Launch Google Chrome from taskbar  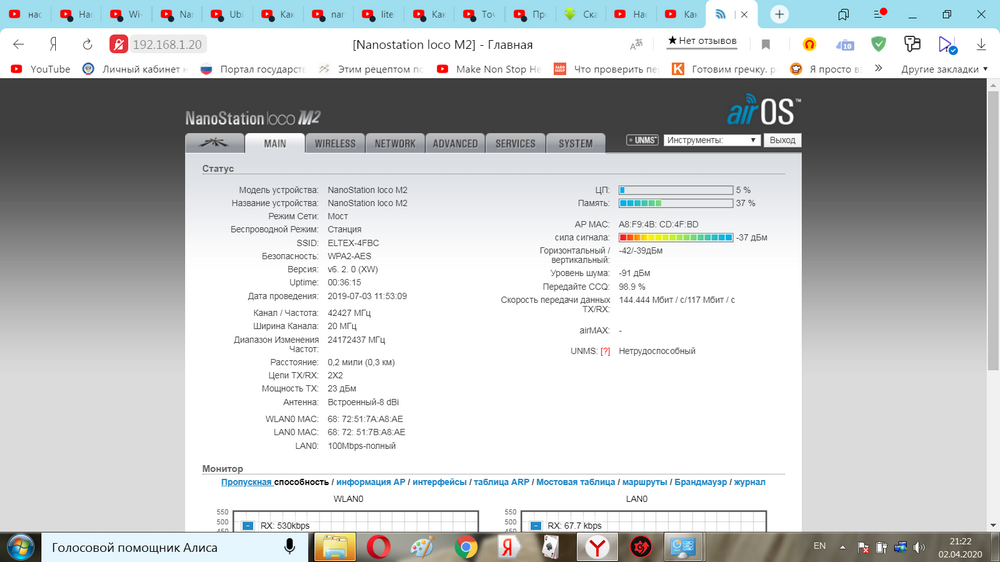(466, 547)
